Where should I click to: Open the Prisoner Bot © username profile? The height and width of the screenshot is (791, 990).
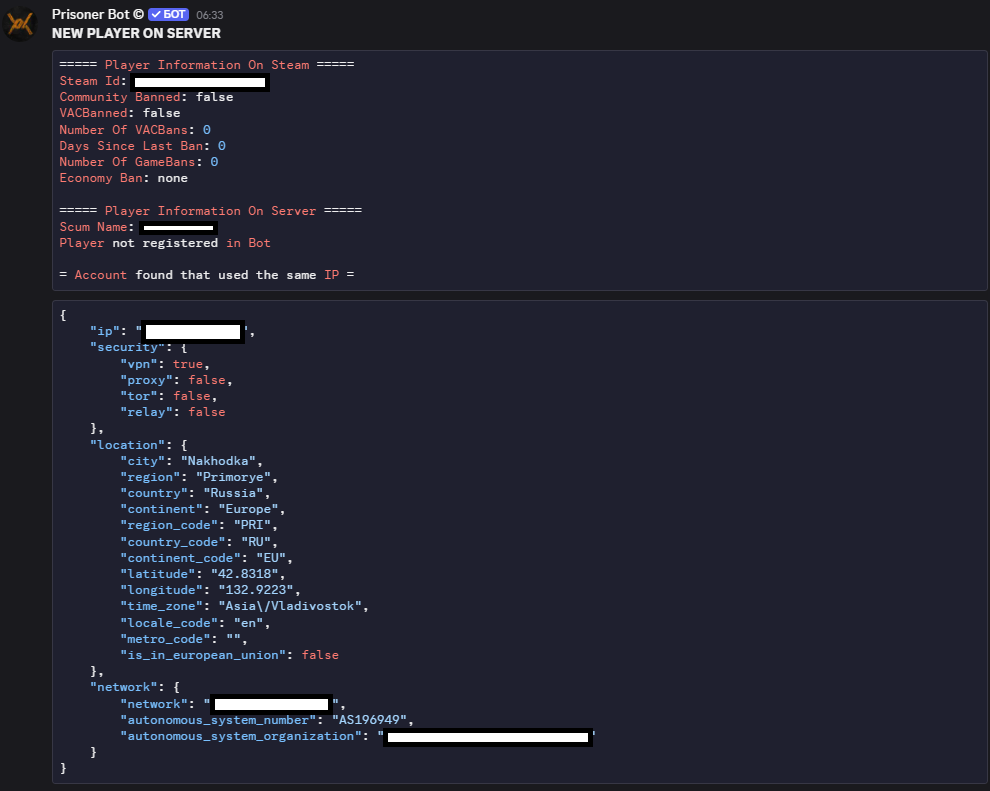point(97,15)
